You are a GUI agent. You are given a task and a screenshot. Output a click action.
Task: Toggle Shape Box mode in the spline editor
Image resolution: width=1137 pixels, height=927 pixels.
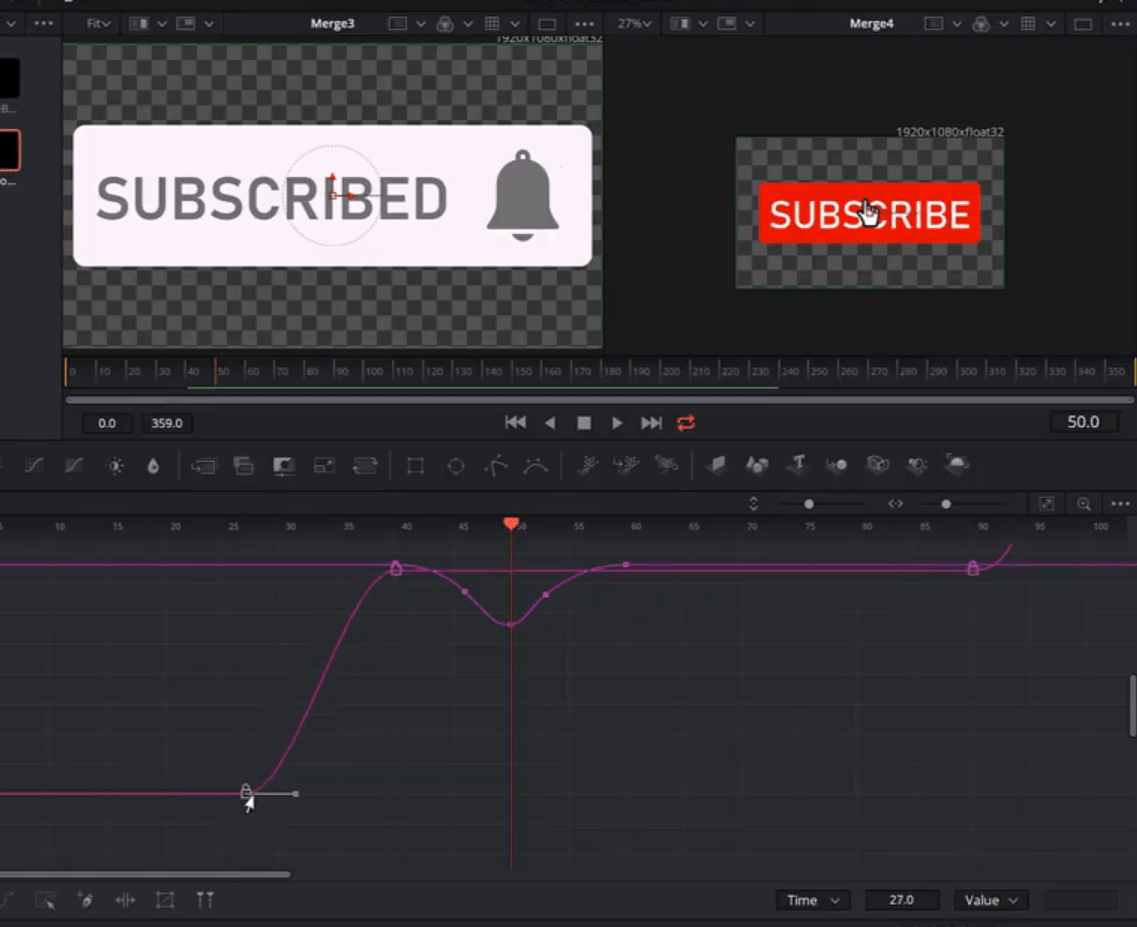click(x=164, y=900)
